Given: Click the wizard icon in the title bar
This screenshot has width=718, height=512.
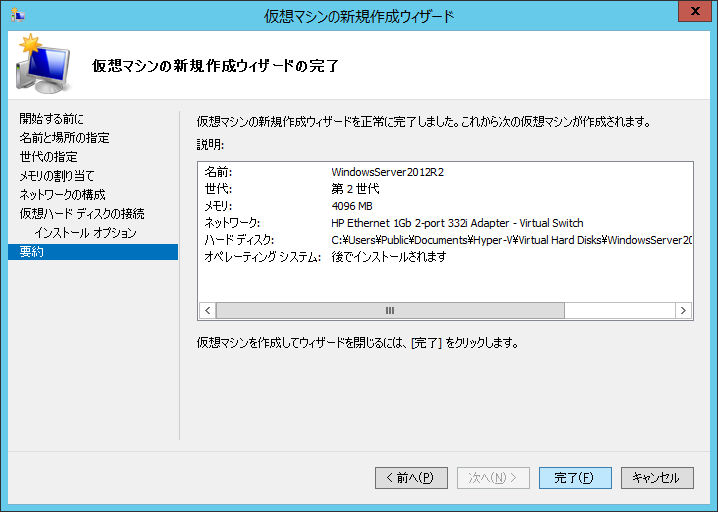Looking at the screenshot, I should [x=17, y=15].
